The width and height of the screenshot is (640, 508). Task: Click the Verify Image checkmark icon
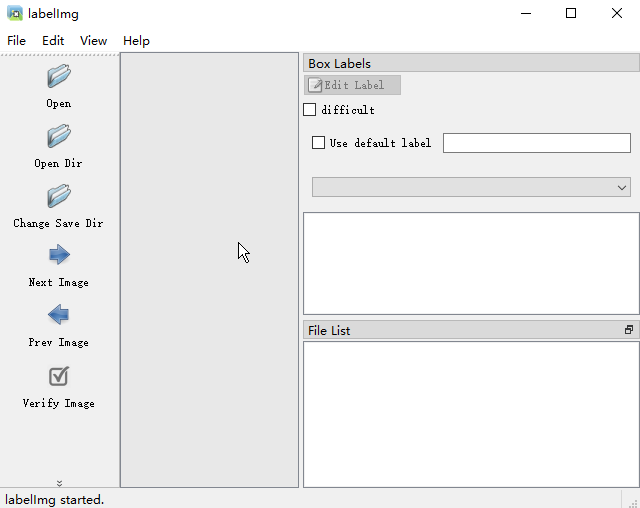pyautogui.click(x=59, y=376)
